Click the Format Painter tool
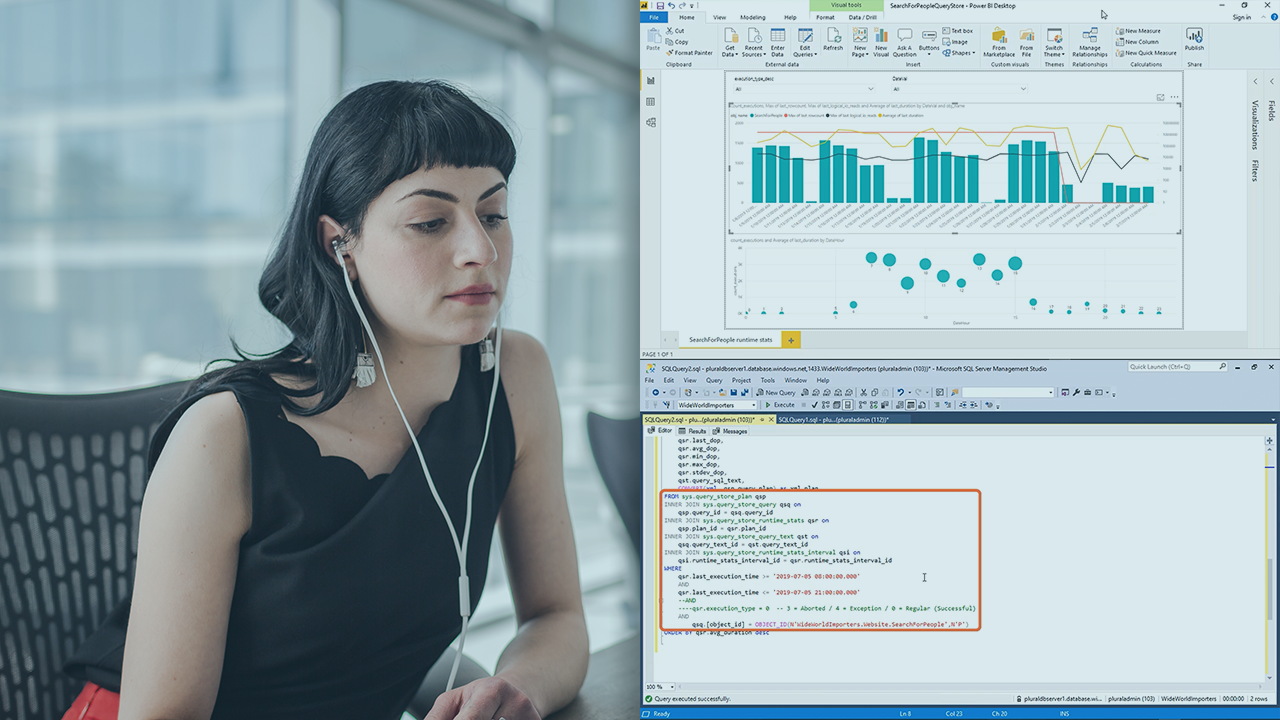 [692, 53]
